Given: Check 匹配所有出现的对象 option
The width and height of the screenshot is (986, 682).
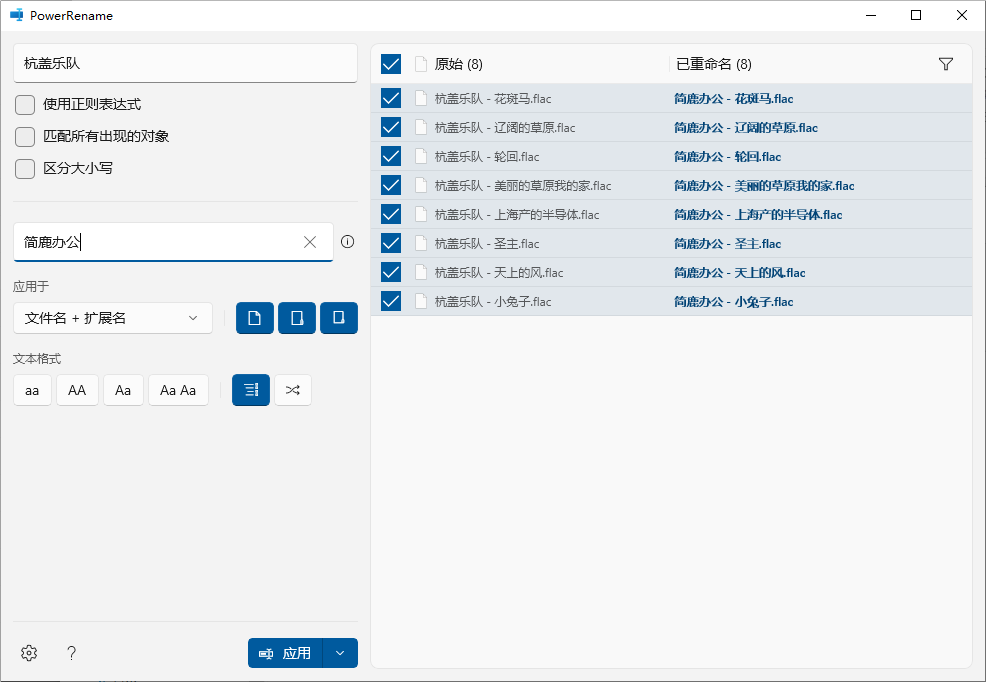Looking at the screenshot, I should tap(24, 136).
